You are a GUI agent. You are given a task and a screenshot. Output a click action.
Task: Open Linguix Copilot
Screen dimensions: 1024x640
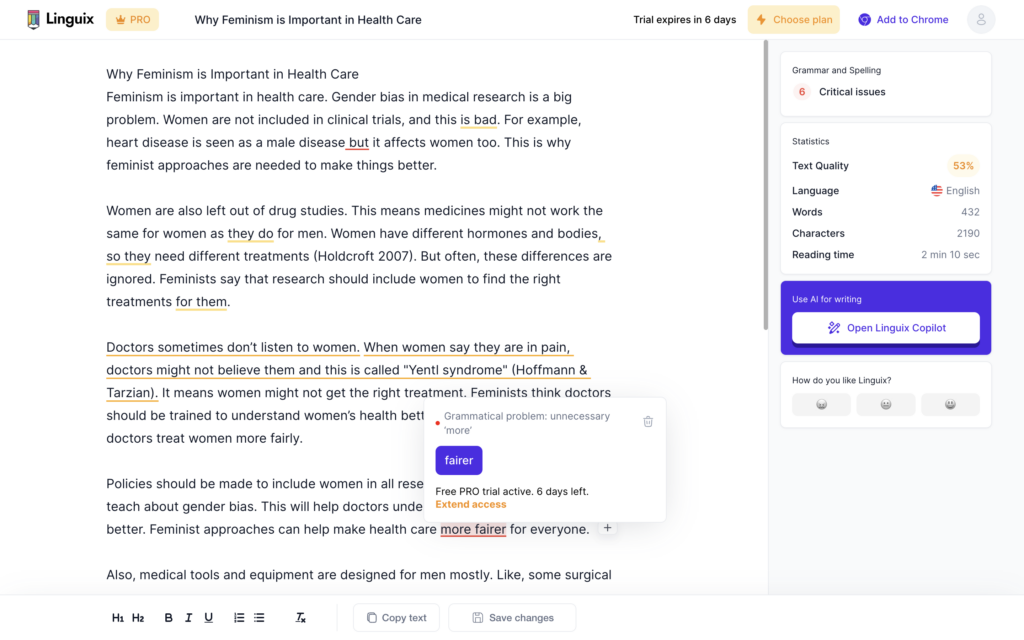pos(885,327)
